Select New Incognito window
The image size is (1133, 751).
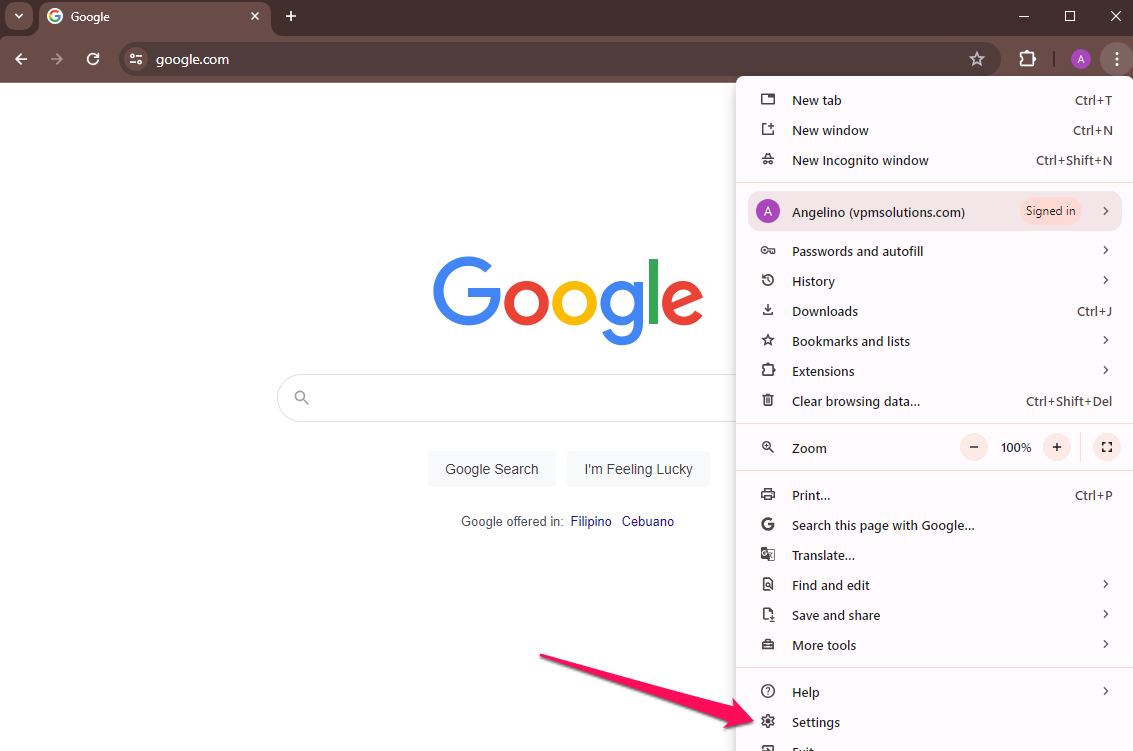click(860, 160)
